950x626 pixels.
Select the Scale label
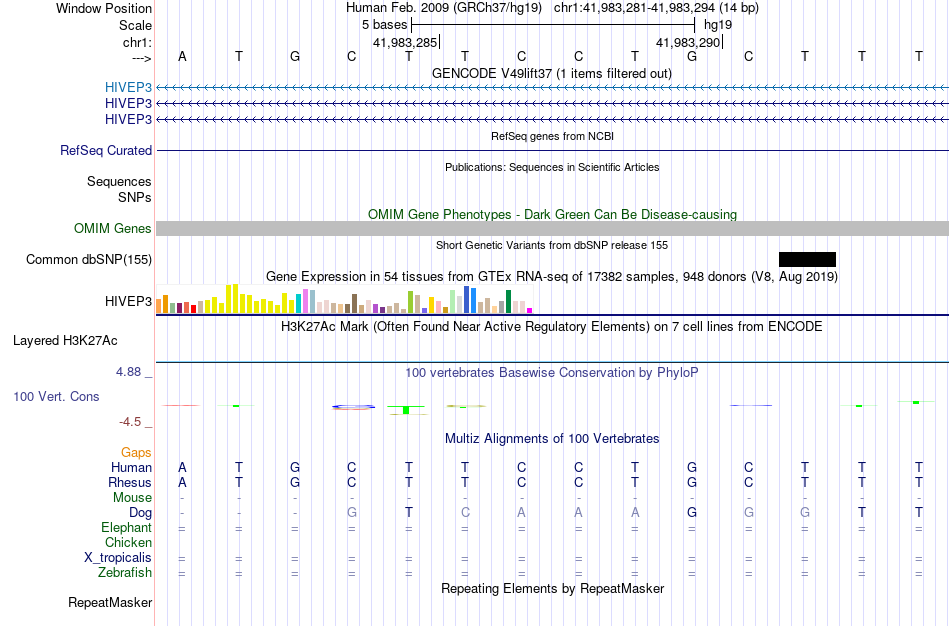pos(135,25)
